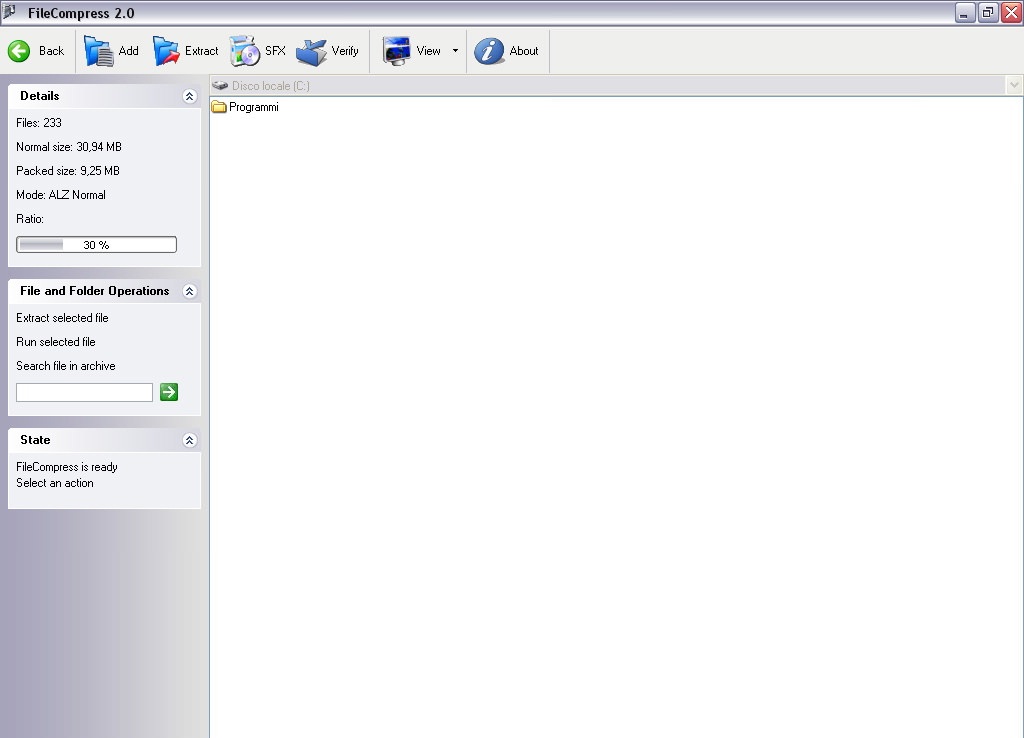Restore down the FileCompress window
This screenshot has width=1024, height=738.
[x=987, y=12]
